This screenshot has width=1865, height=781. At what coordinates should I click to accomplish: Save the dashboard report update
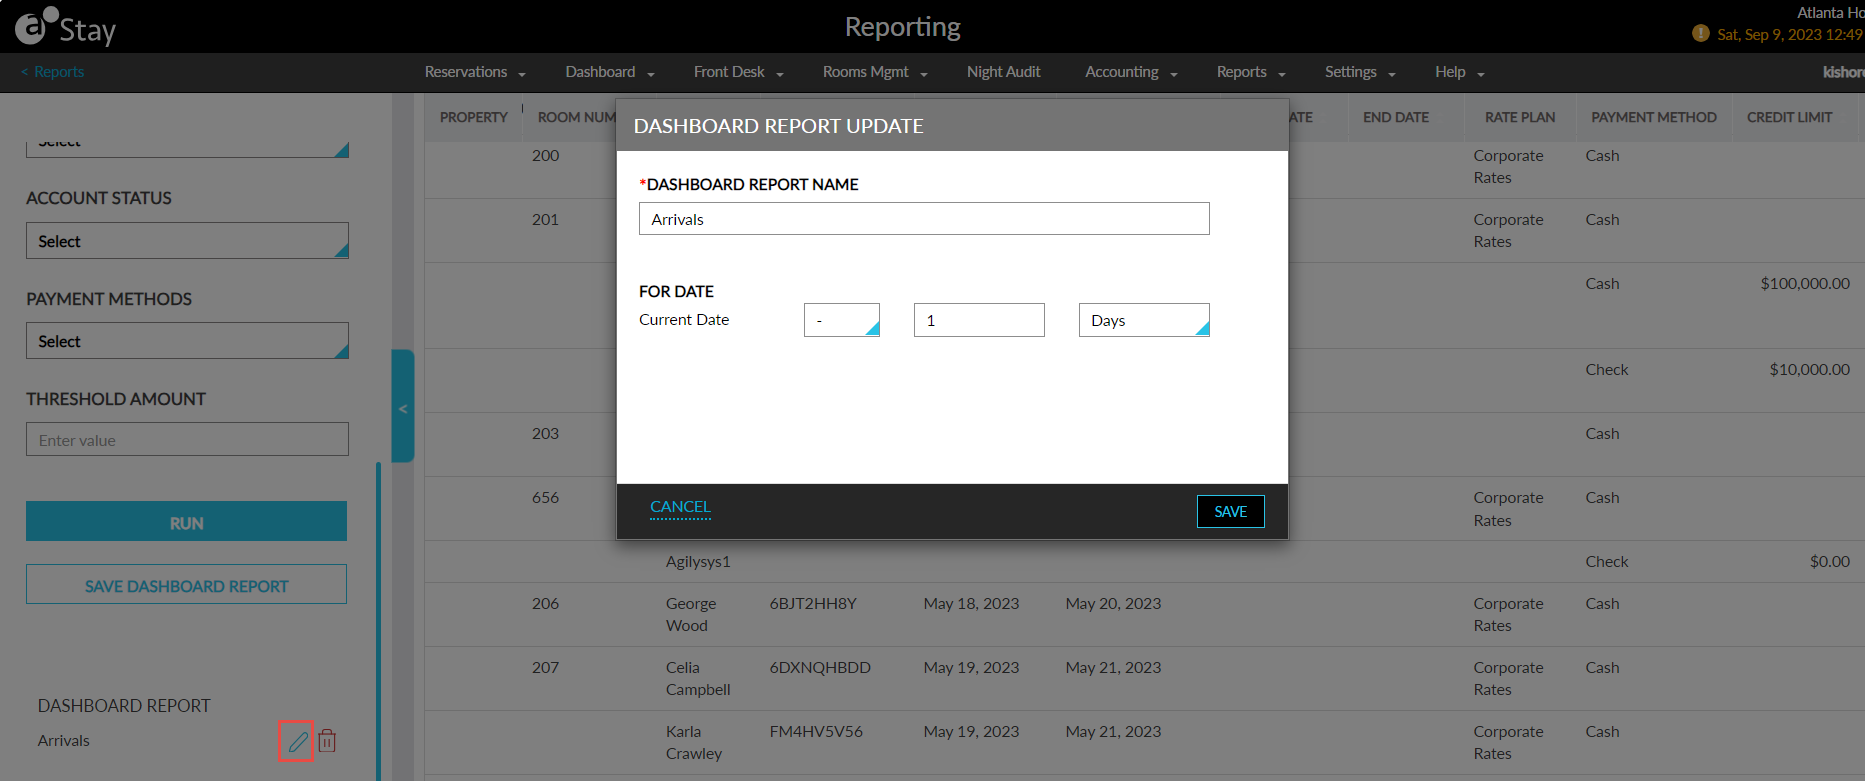pos(1231,511)
